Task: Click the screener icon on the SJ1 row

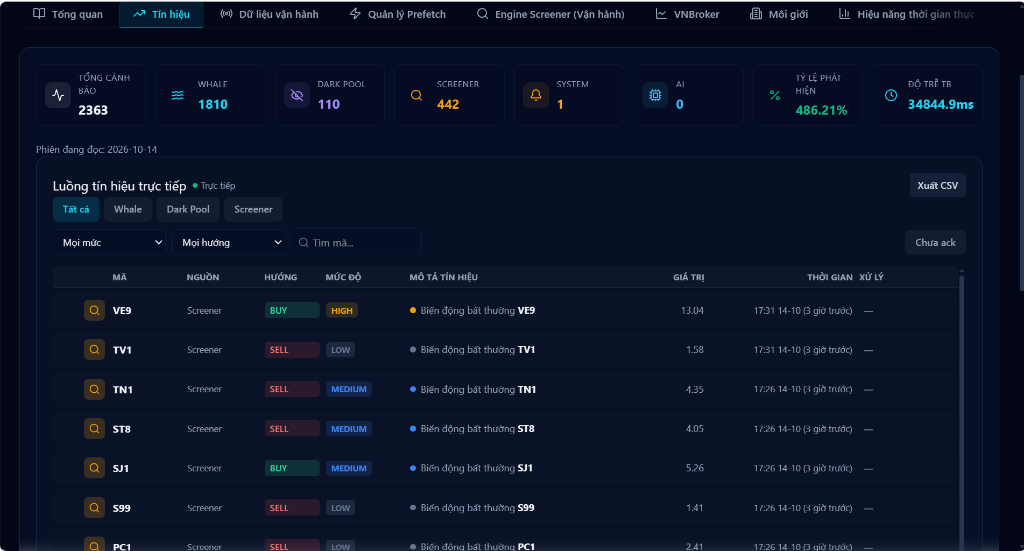Action: (95, 468)
